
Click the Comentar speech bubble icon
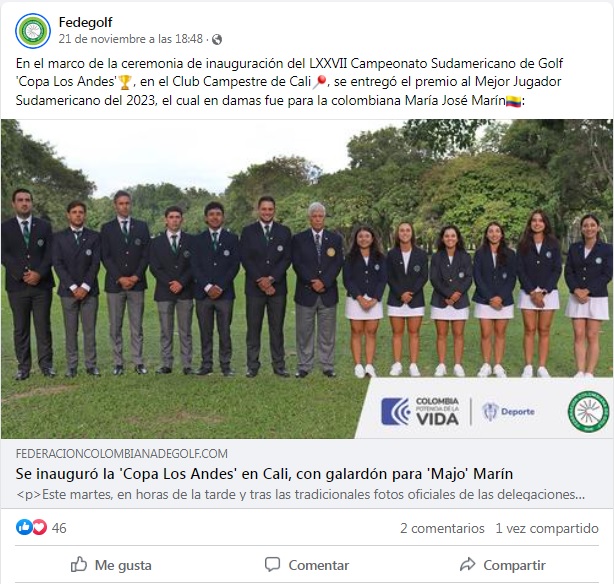click(x=273, y=564)
